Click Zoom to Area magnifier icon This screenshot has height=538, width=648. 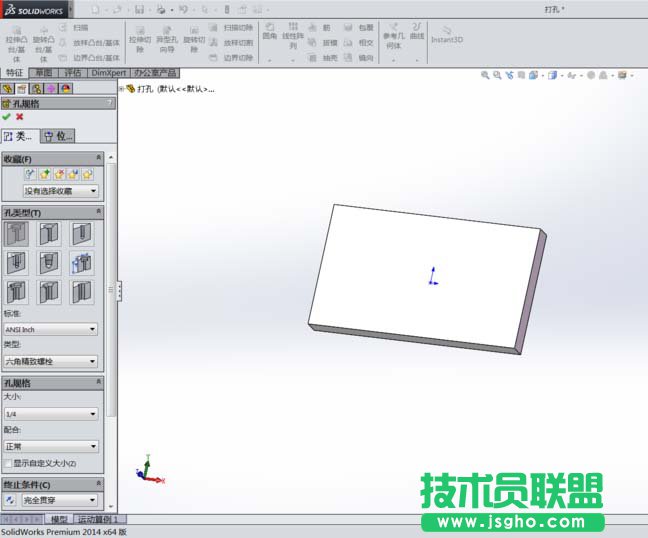[x=497, y=75]
